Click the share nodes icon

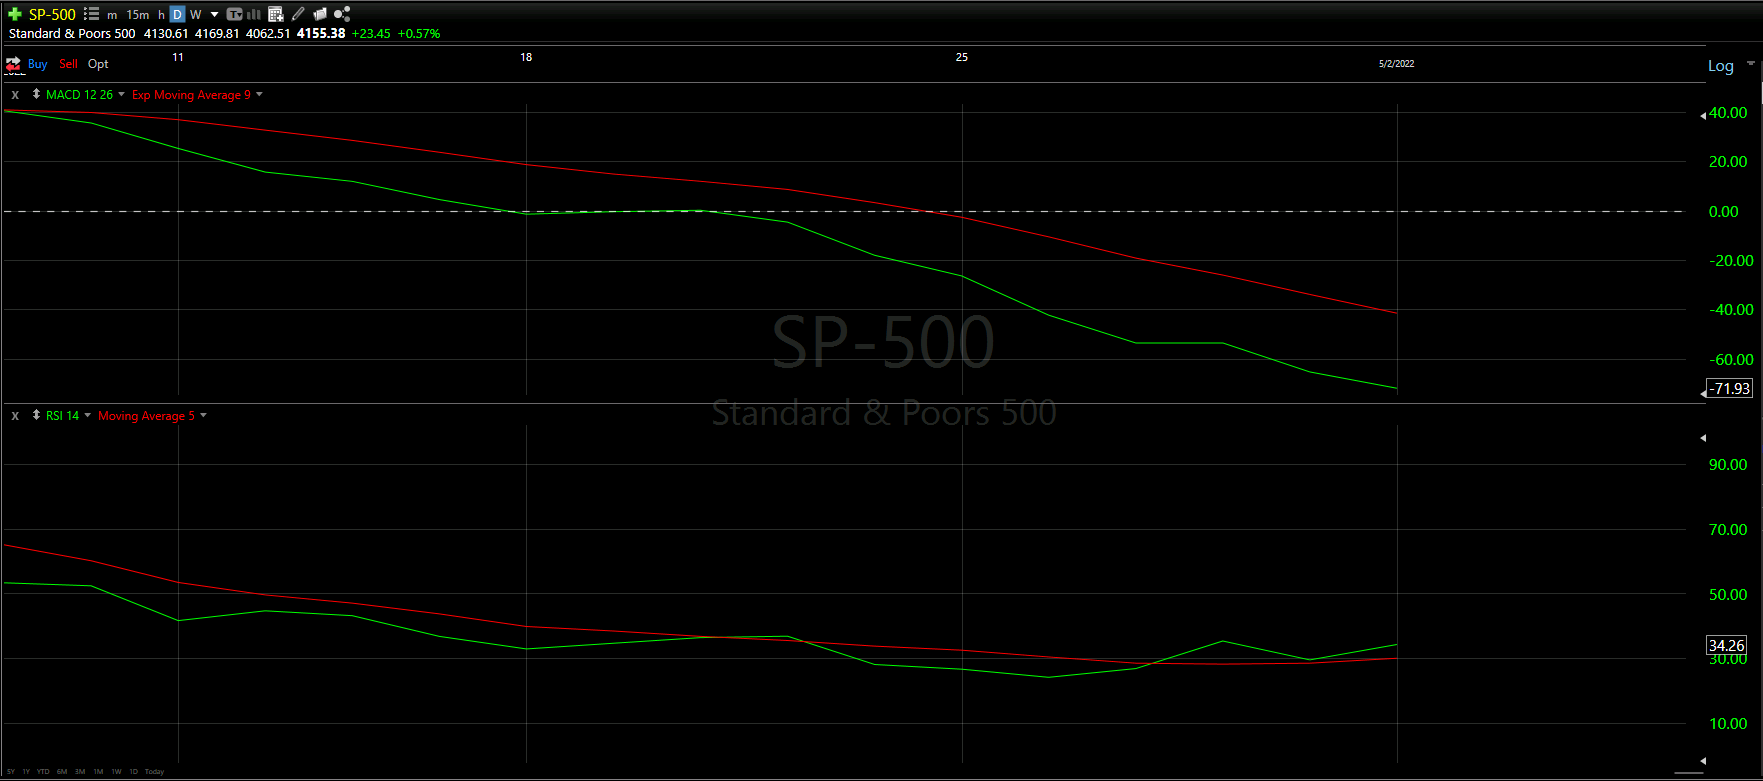click(x=342, y=14)
